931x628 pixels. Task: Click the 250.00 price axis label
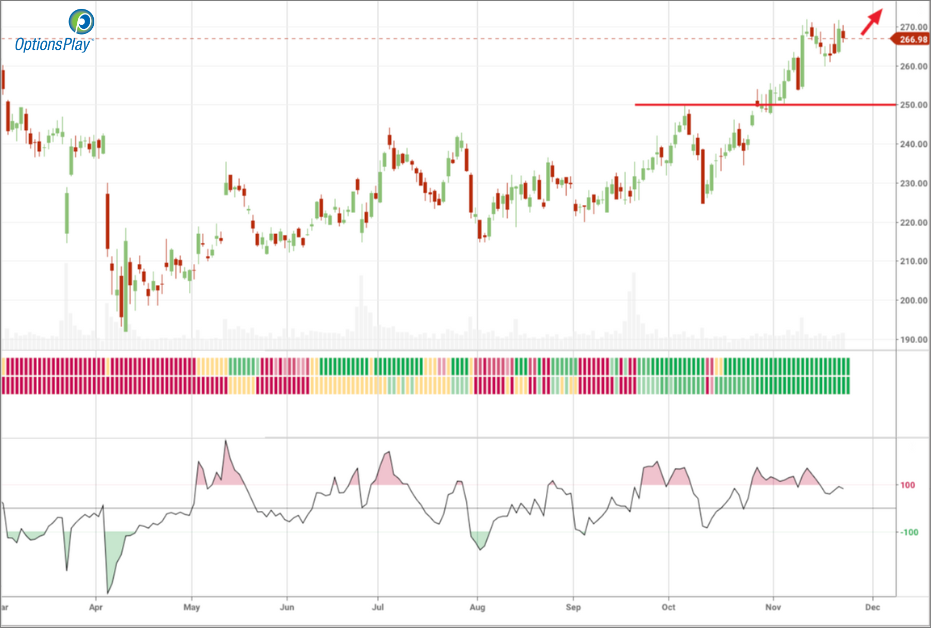pos(907,105)
